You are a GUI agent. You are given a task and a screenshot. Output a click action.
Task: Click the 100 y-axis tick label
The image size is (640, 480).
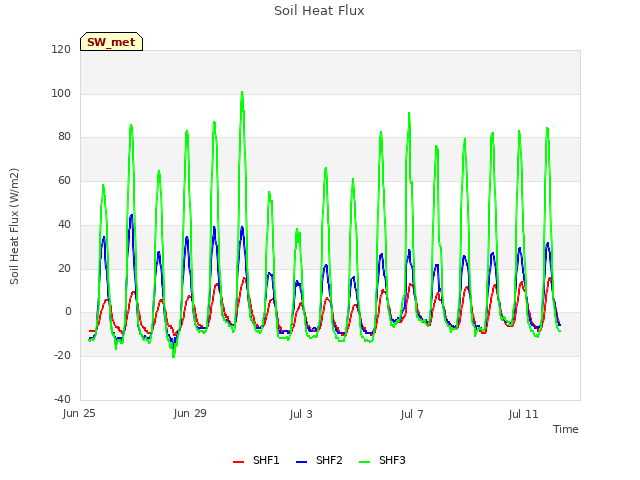click(61, 93)
